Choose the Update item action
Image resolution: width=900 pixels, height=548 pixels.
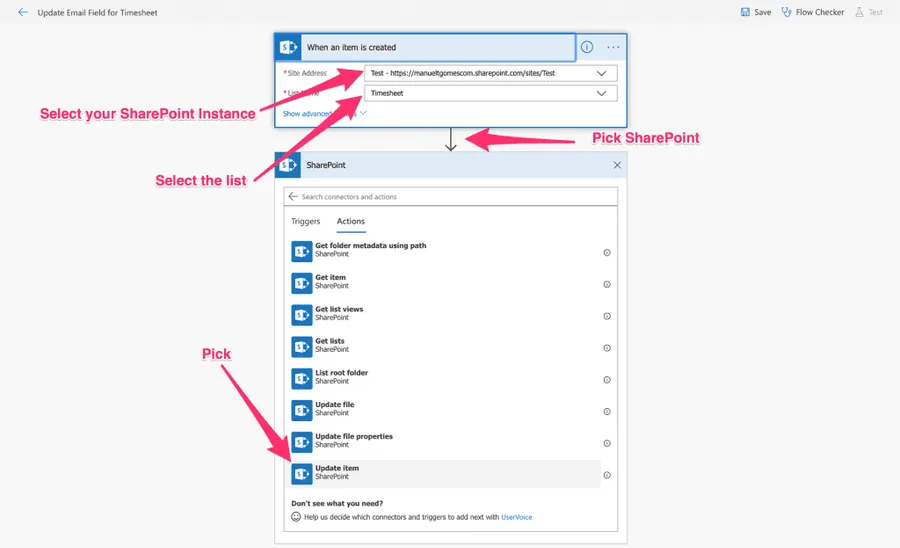(x=337, y=473)
